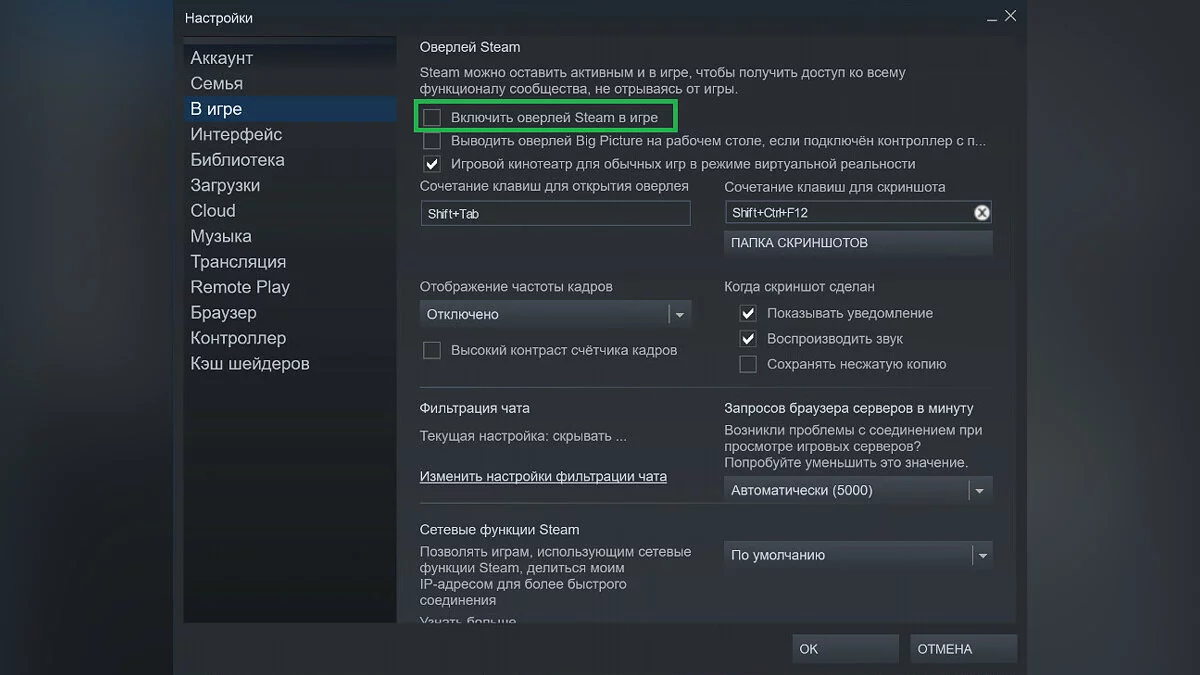The image size is (1200, 675).
Task: Click the ОТМЕНА button
Action: (963, 649)
